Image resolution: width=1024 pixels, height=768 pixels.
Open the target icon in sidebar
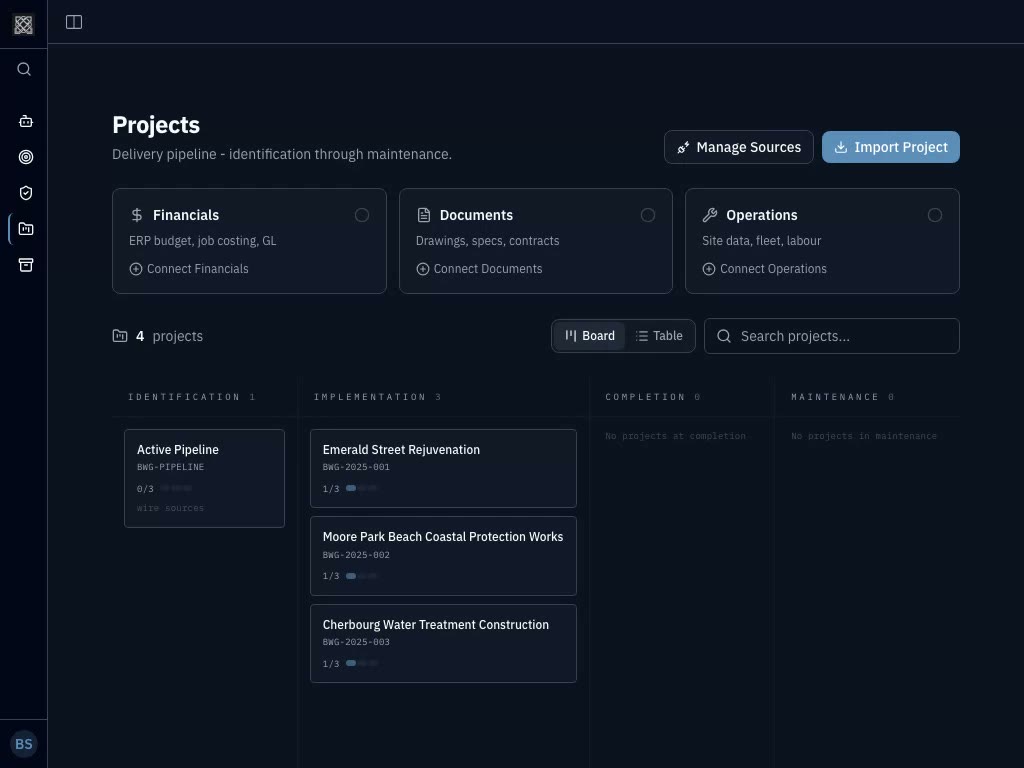(25, 157)
